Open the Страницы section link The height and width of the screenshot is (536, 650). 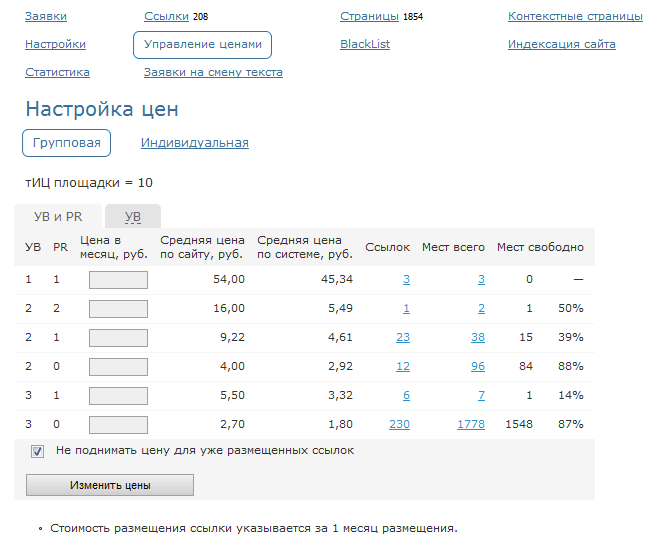[369, 17]
